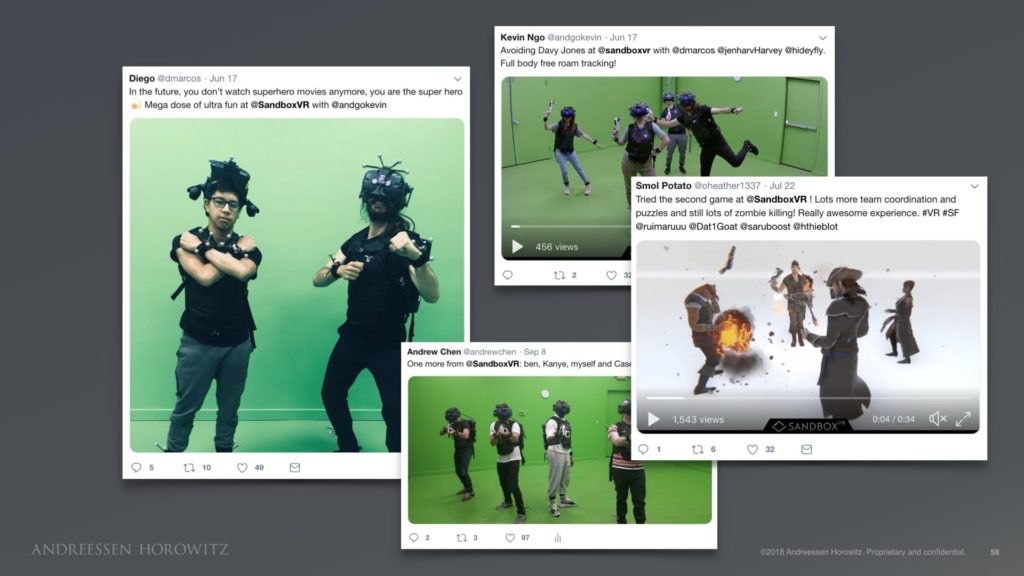Open the #VR hashtag
This screenshot has width=1024, height=576.
930,213
